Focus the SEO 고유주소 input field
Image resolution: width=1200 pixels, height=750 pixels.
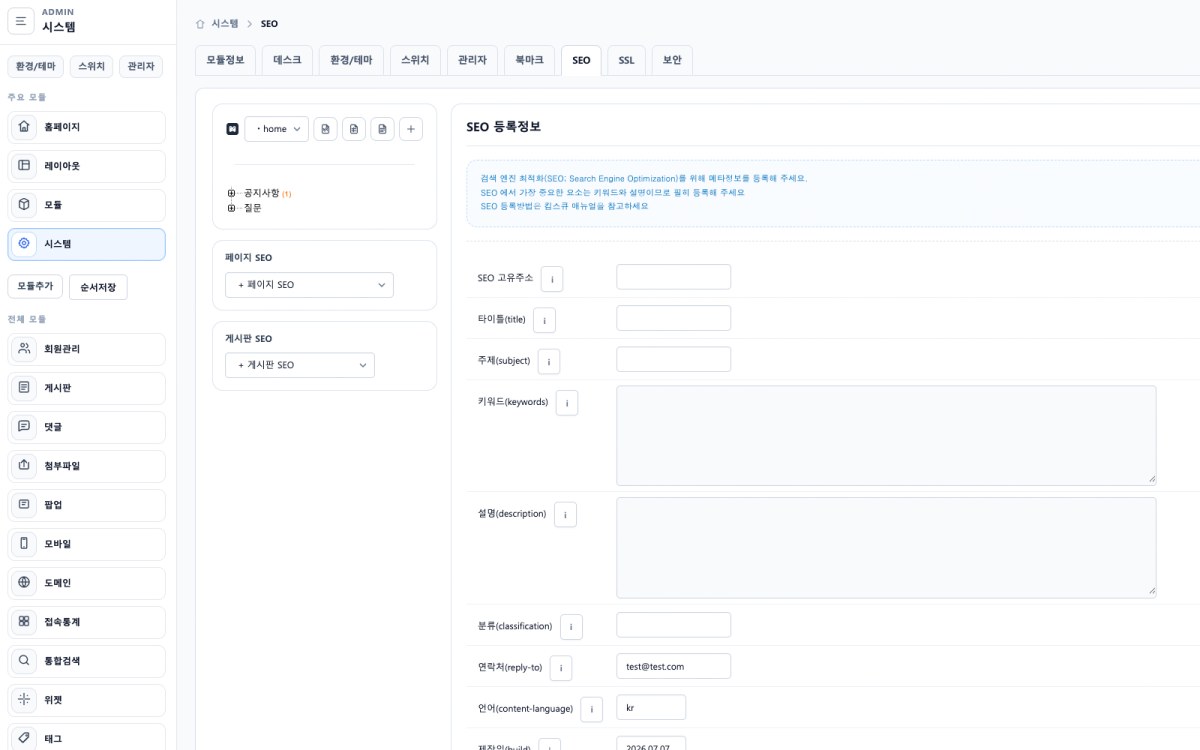coord(673,277)
